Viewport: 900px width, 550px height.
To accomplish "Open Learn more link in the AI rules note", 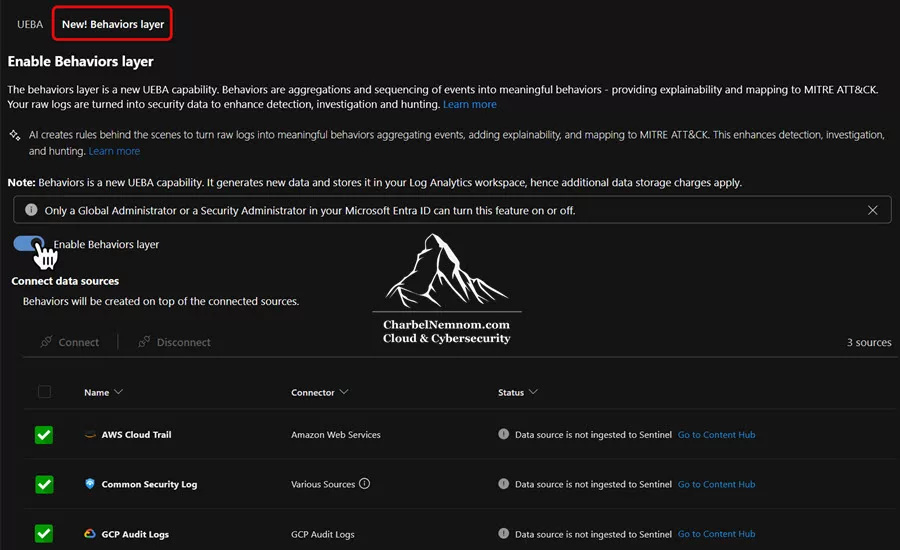I will tap(114, 151).
